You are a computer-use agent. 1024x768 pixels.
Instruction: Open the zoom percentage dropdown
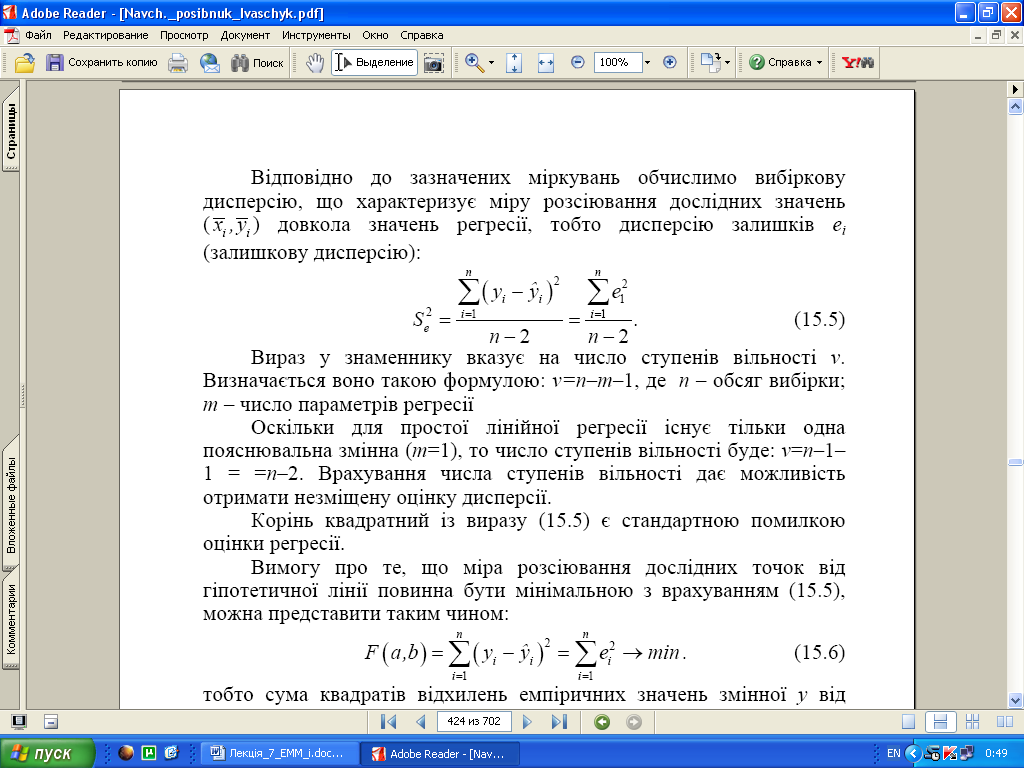(647, 63)
